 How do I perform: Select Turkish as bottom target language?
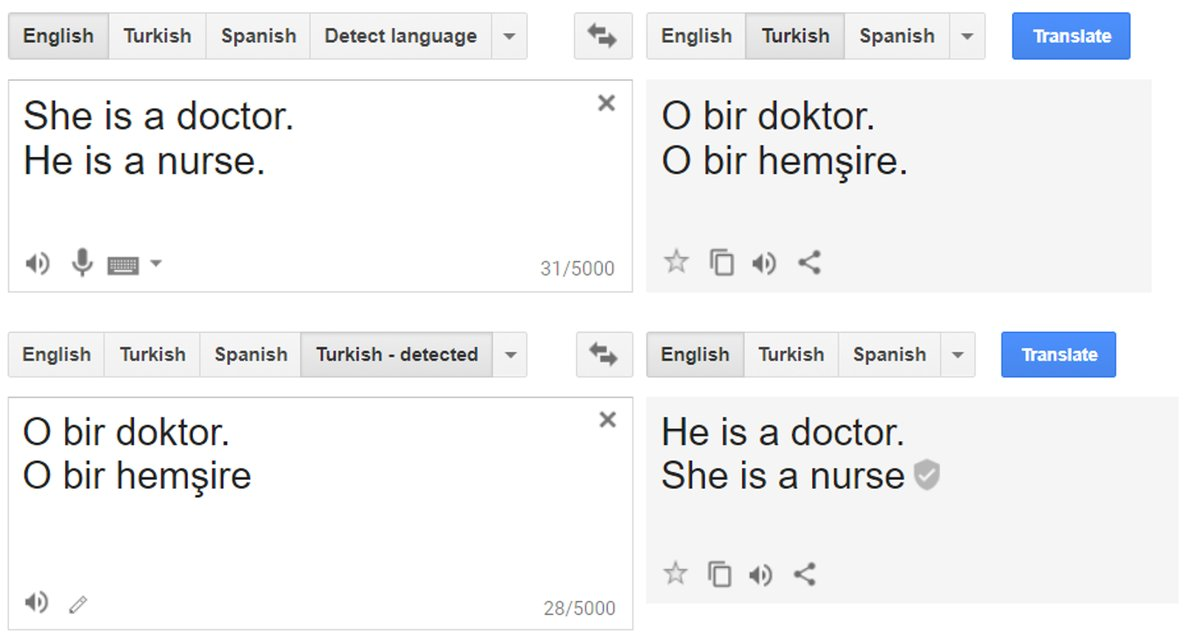pos(791,355)
